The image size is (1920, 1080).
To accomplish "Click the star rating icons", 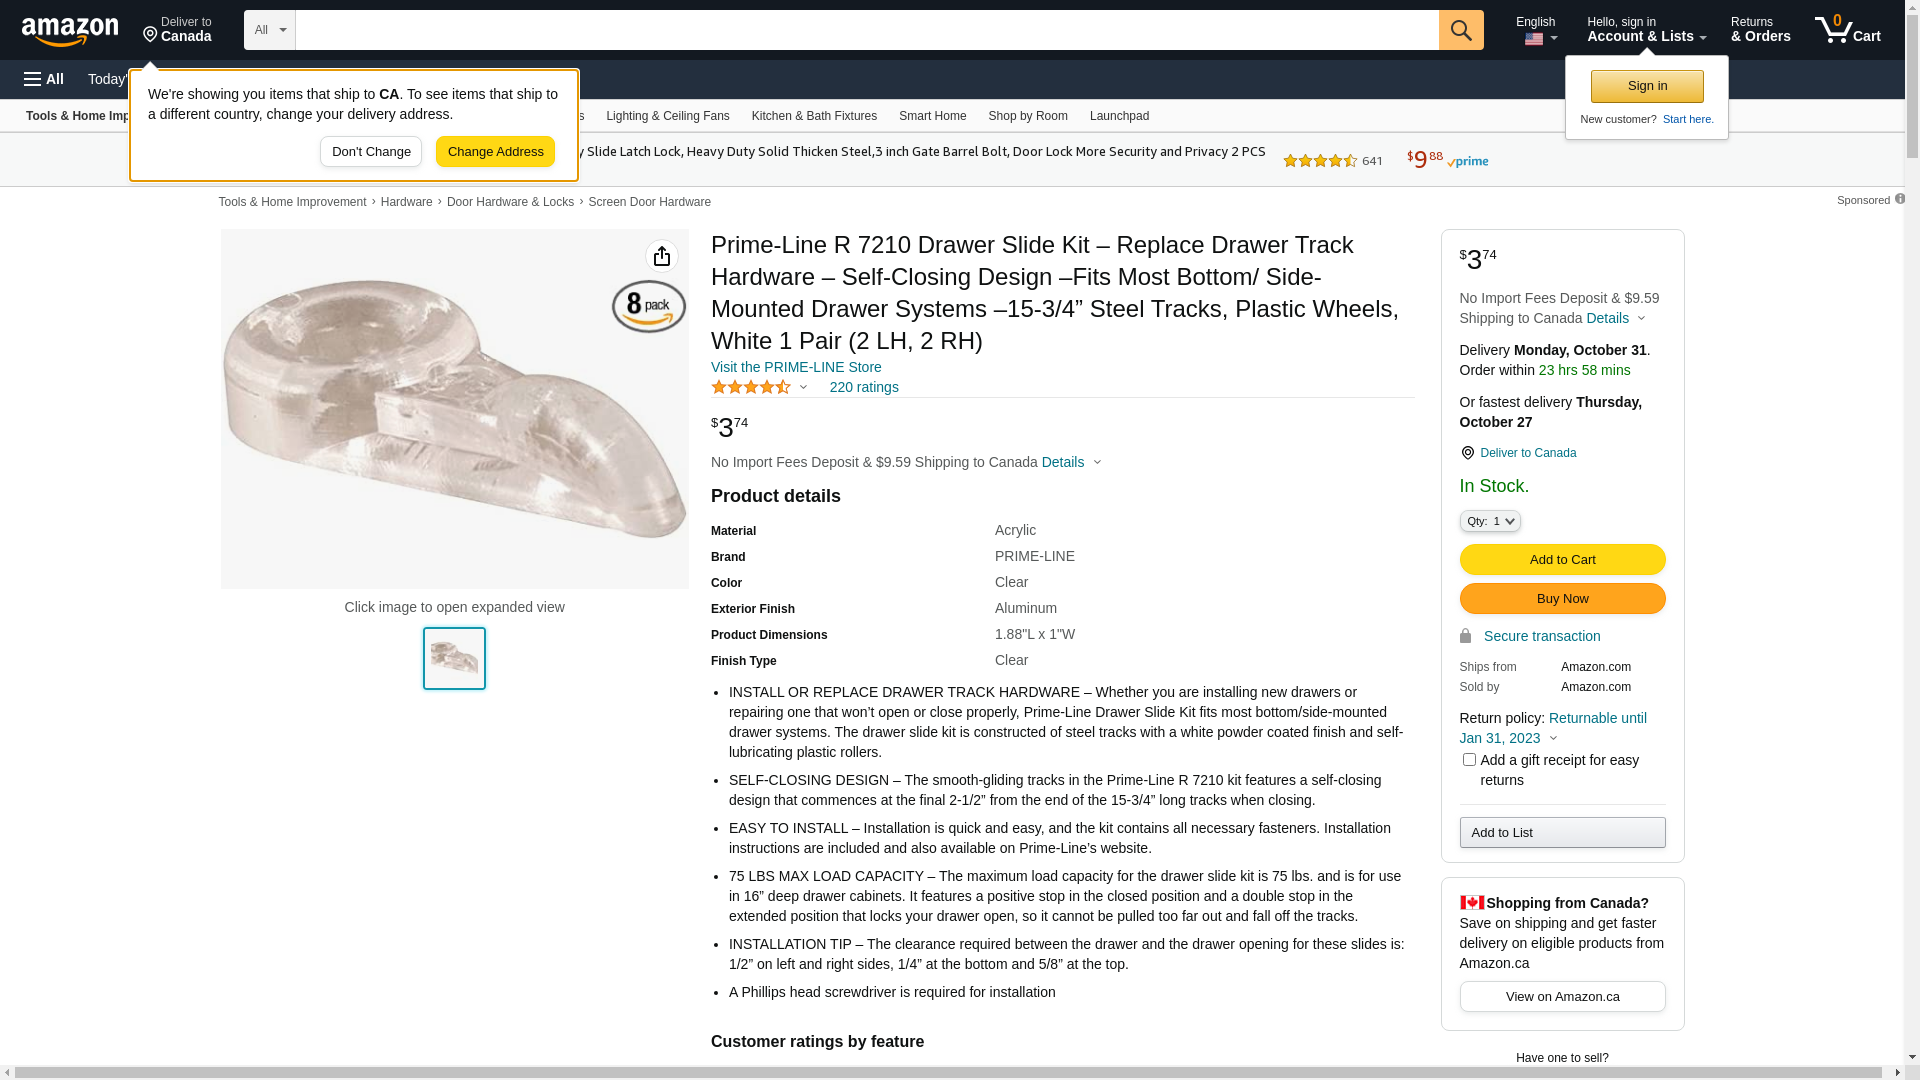I will tap(751, 387).
